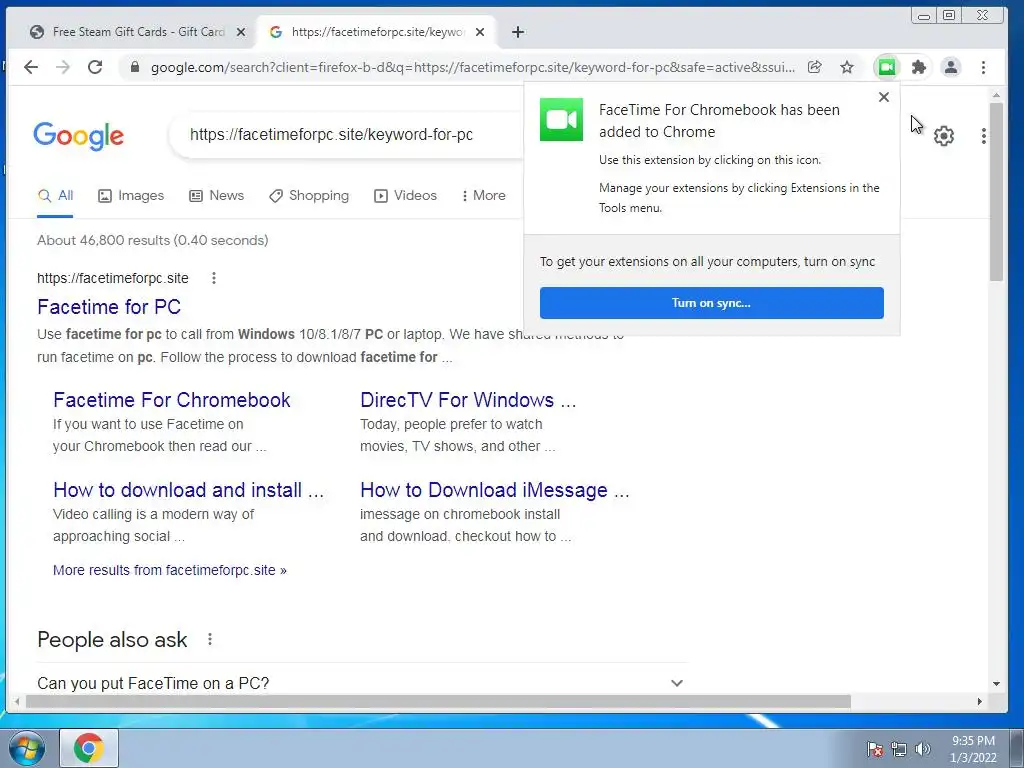Click the network tray icon
Viewport: 1024px width, 768px height.
coord(899,749)
